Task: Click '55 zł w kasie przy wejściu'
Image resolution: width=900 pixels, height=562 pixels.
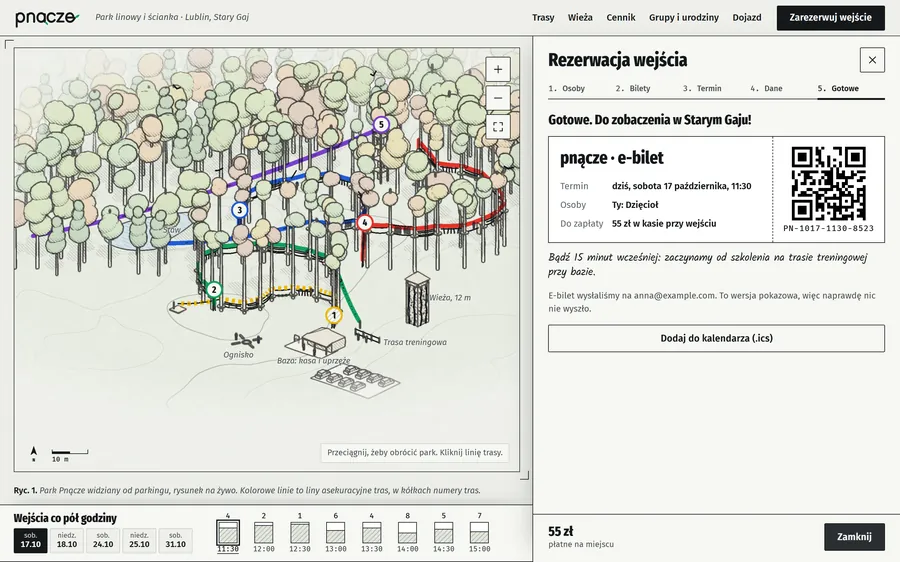Action: click(664, 224)
